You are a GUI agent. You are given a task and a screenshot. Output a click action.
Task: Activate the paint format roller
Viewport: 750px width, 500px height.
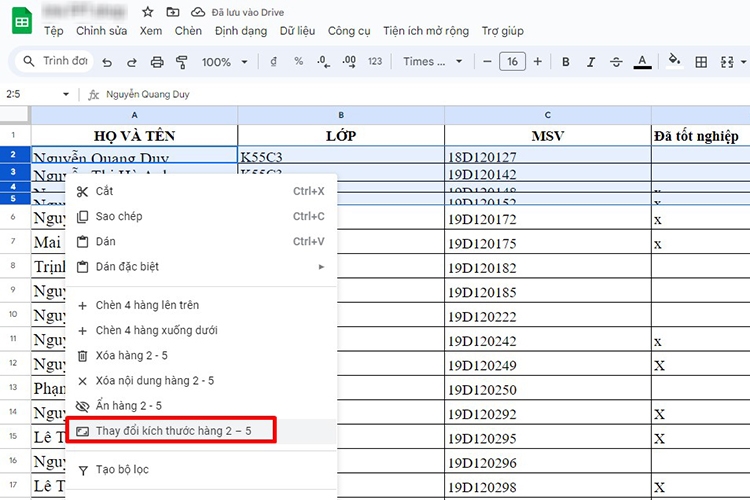click(x=182, y=62)
